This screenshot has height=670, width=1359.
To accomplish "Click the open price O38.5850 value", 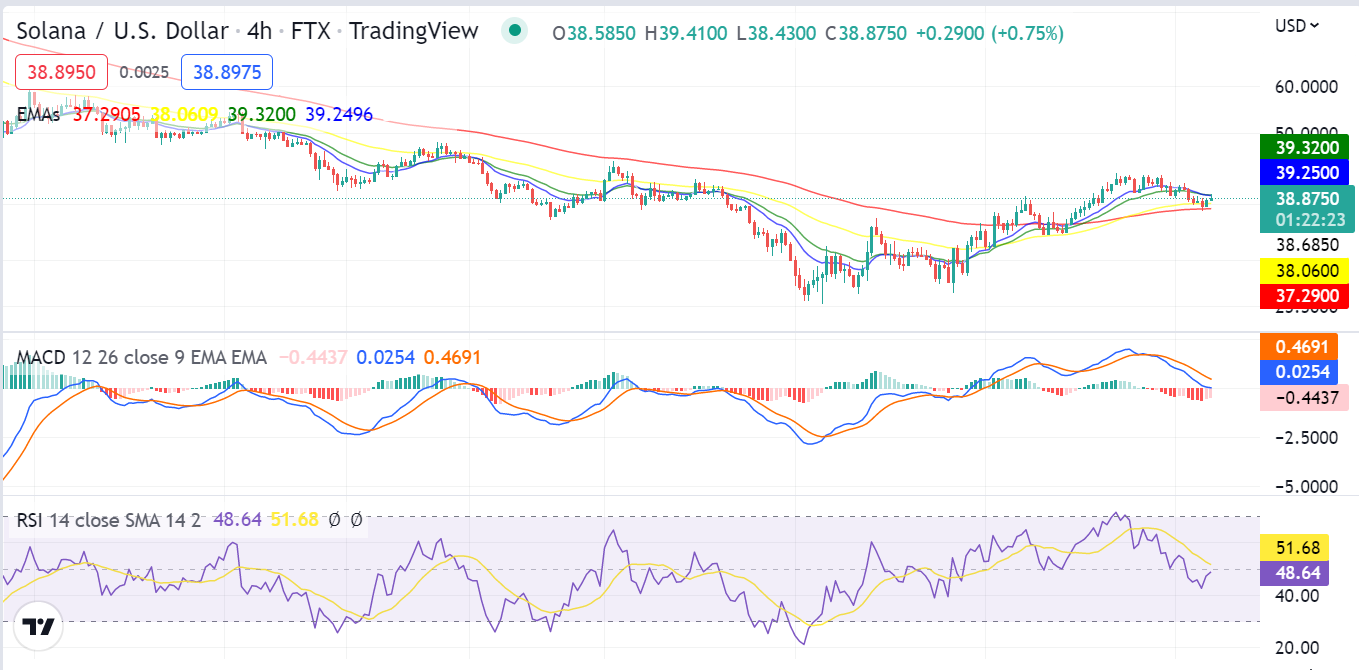I will (x=594, y=33).
